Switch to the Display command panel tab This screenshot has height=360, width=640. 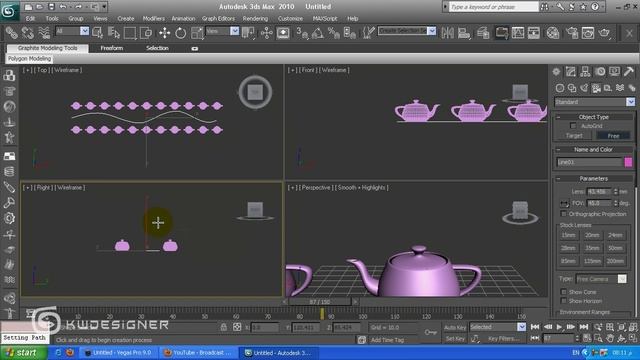(x=614, y=72)
